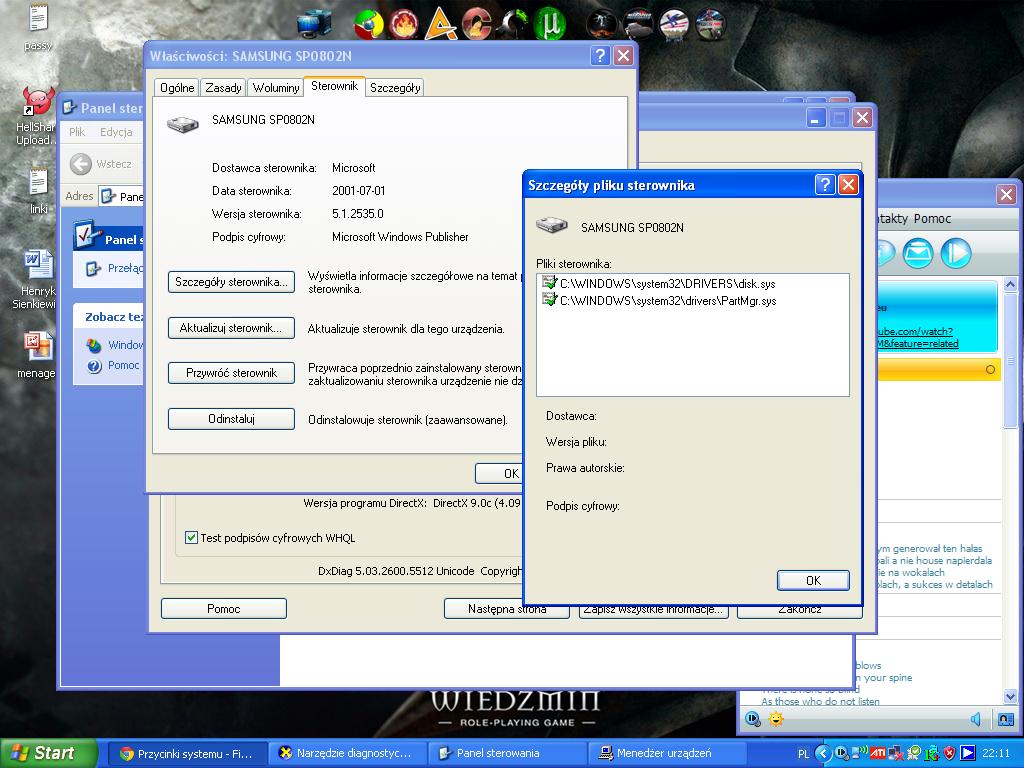Switch to the Zasady tab
This screenshot has height=768, width=1024.
point(223,88)
